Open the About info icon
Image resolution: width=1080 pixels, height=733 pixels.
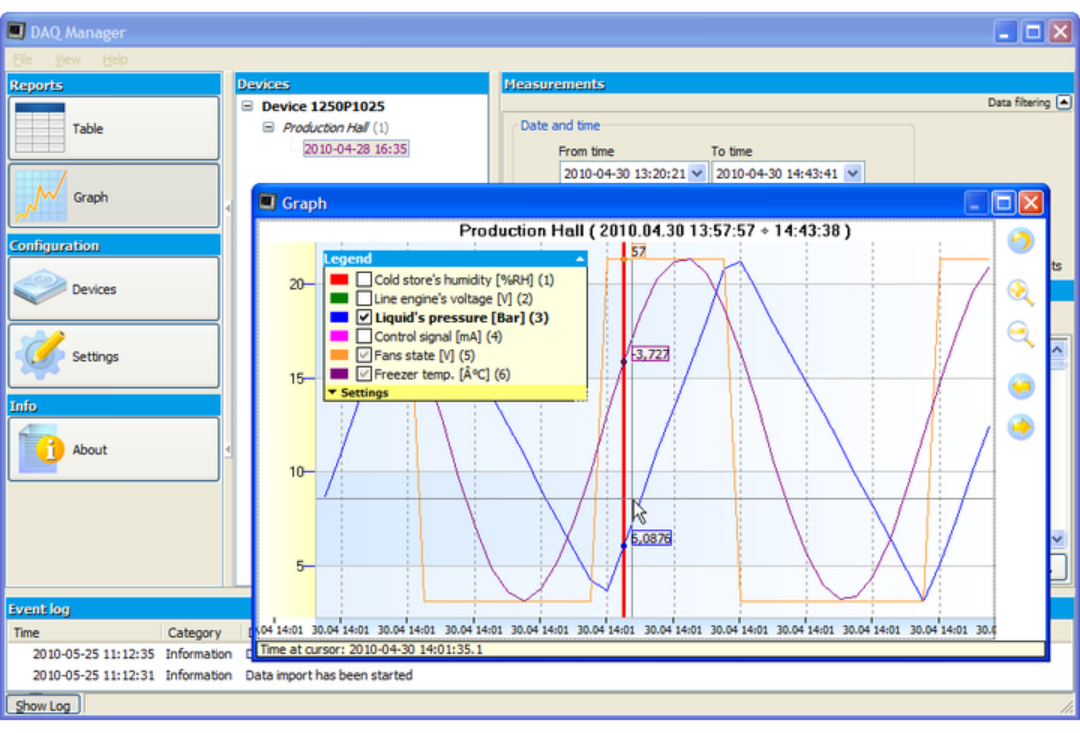click(41, 448)
